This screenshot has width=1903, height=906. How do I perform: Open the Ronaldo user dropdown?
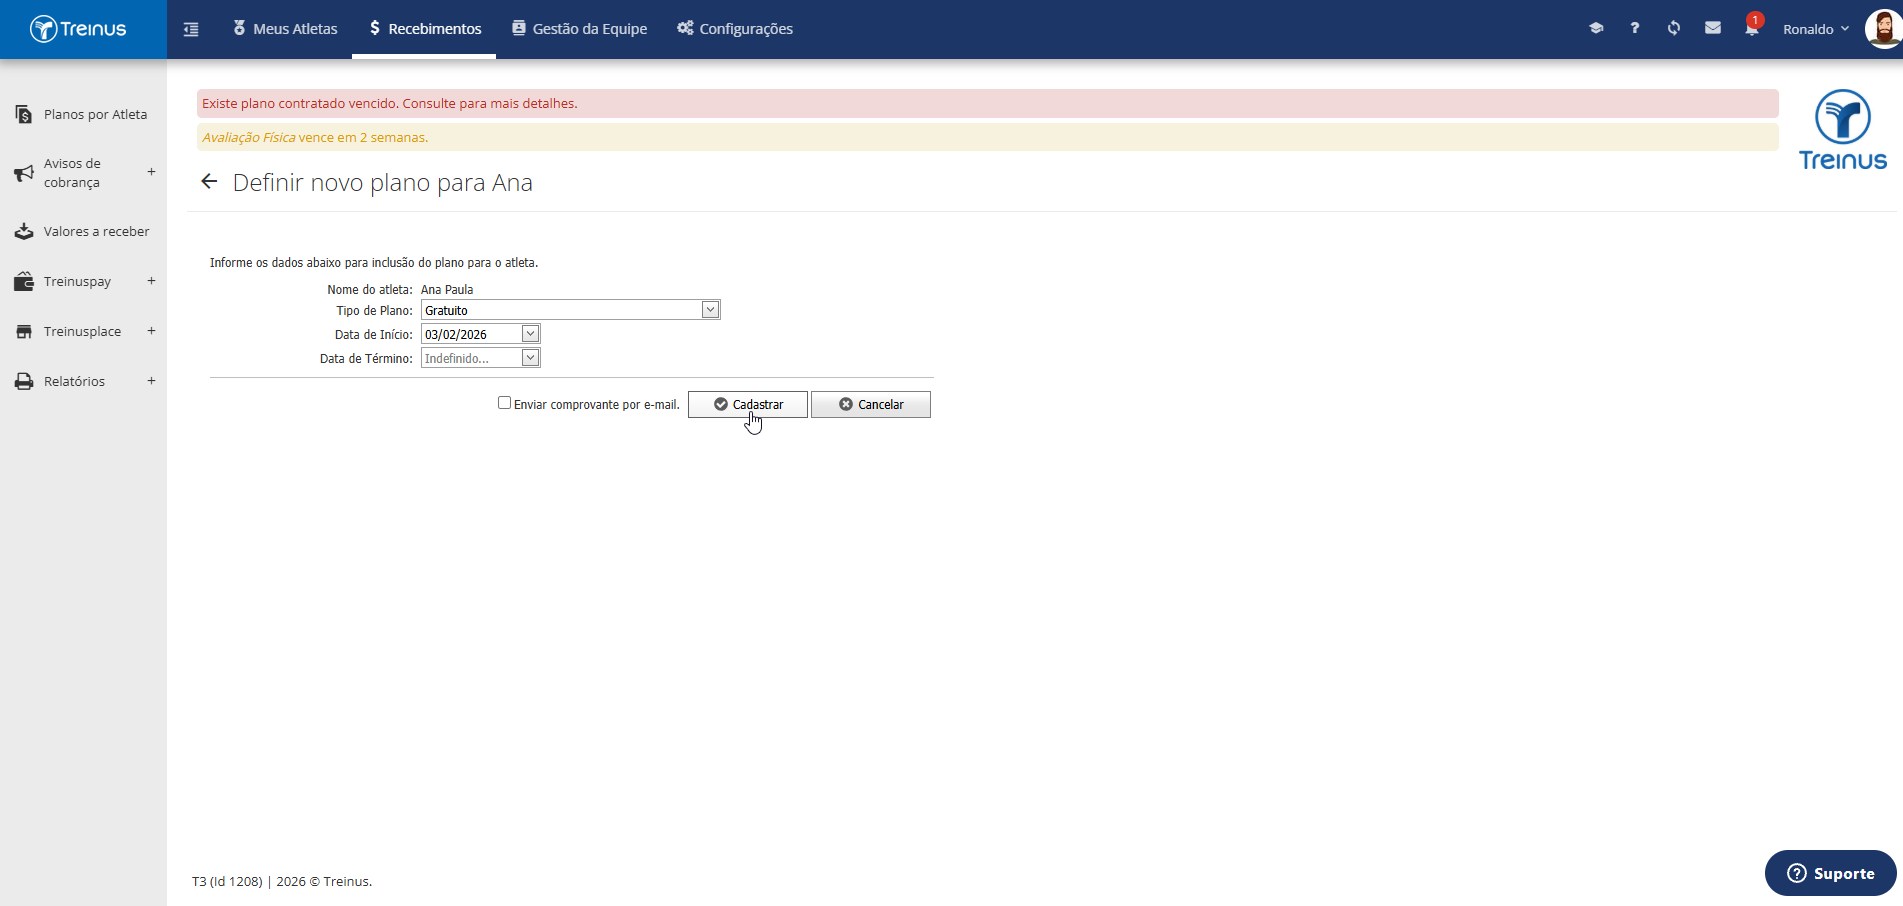point(1816,29)
